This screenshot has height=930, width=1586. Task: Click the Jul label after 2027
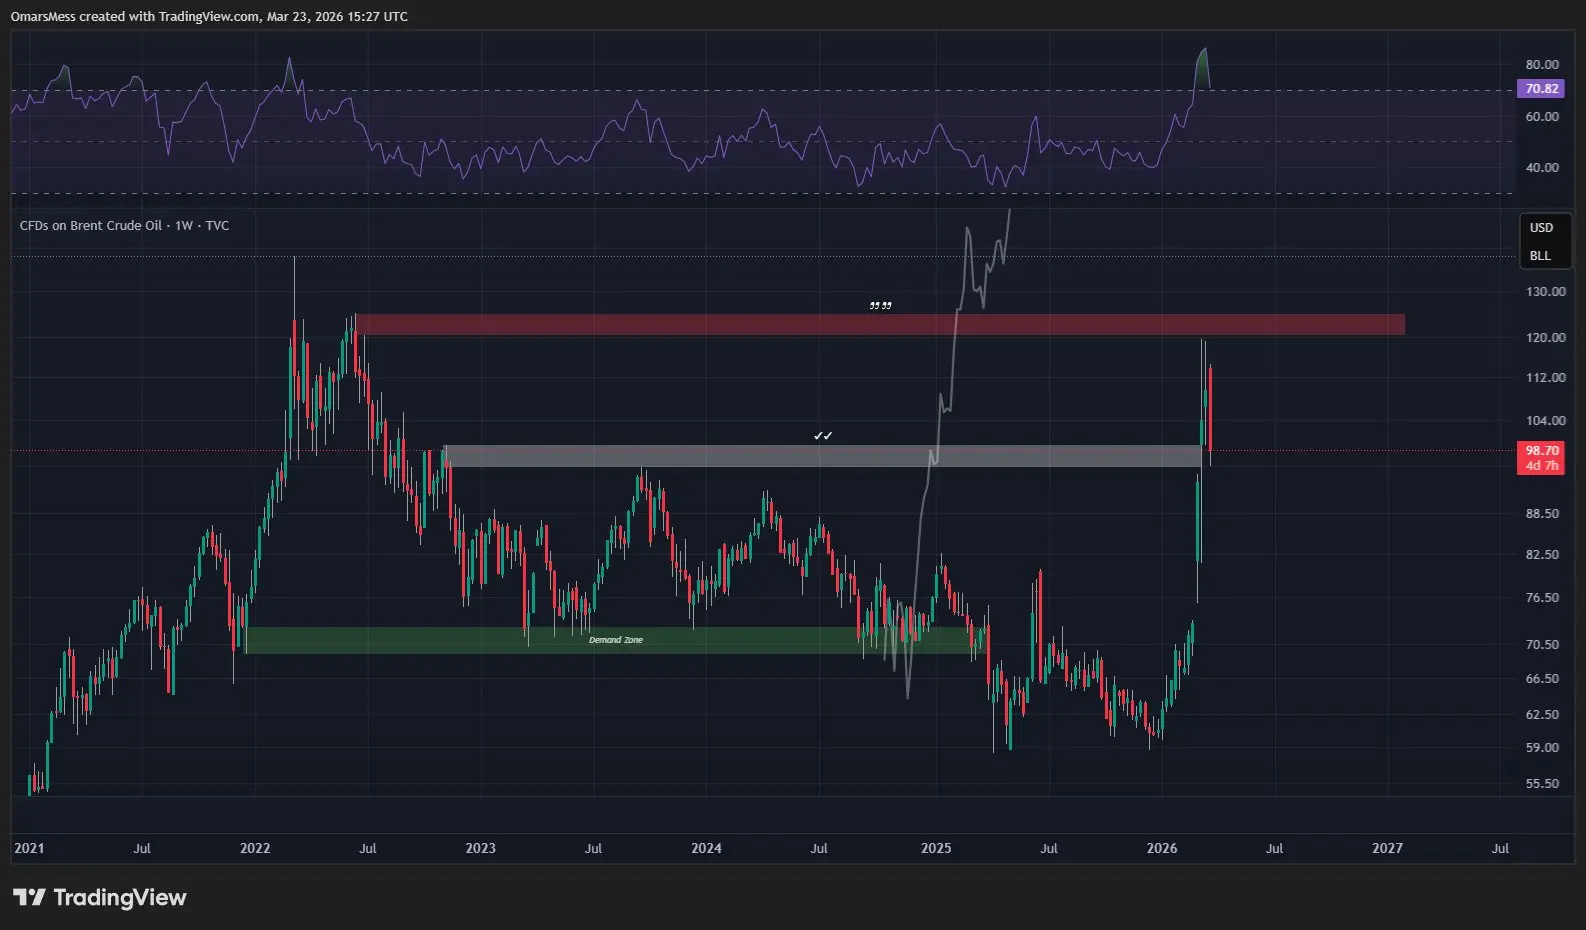pos(1500,849)
